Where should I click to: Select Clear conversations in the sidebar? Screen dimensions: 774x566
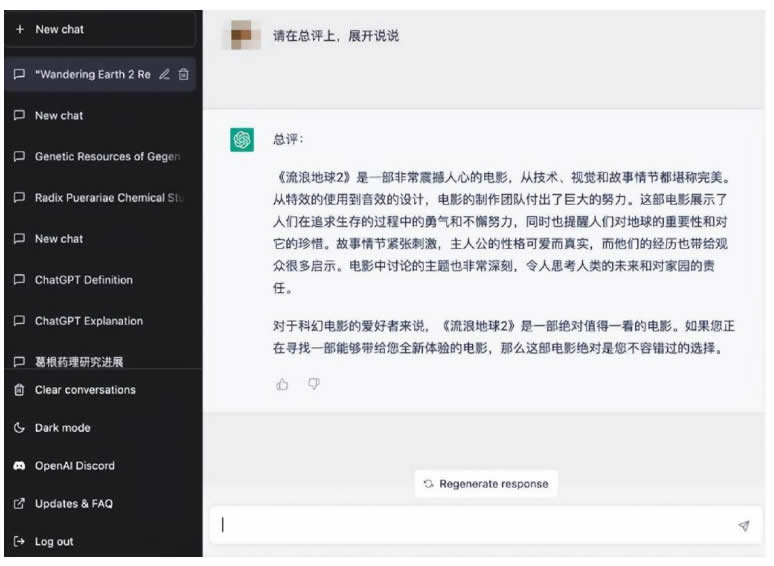point(84,390)
